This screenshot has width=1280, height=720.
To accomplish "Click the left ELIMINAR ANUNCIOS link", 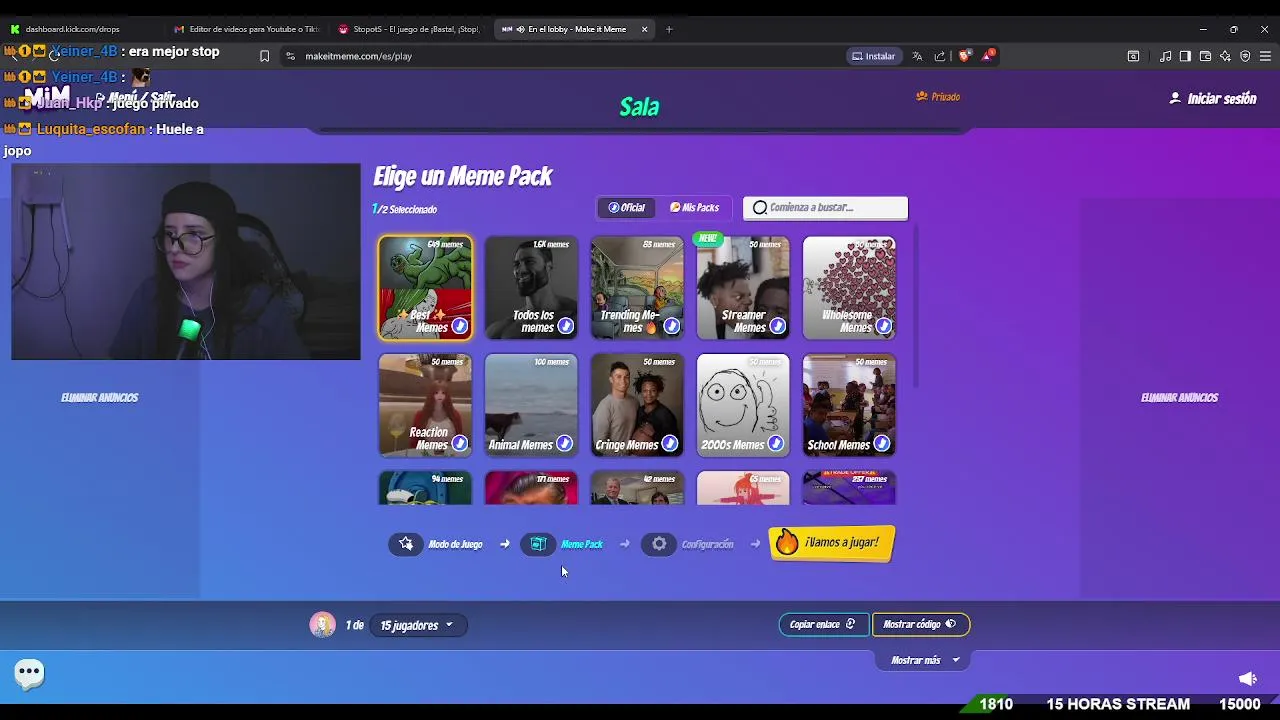I will [99, 397].
